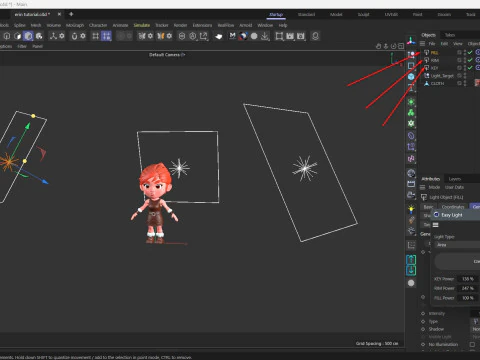Toggle visibility dots for RIM light
Screen dimensions: 480x360
(465, 60)
